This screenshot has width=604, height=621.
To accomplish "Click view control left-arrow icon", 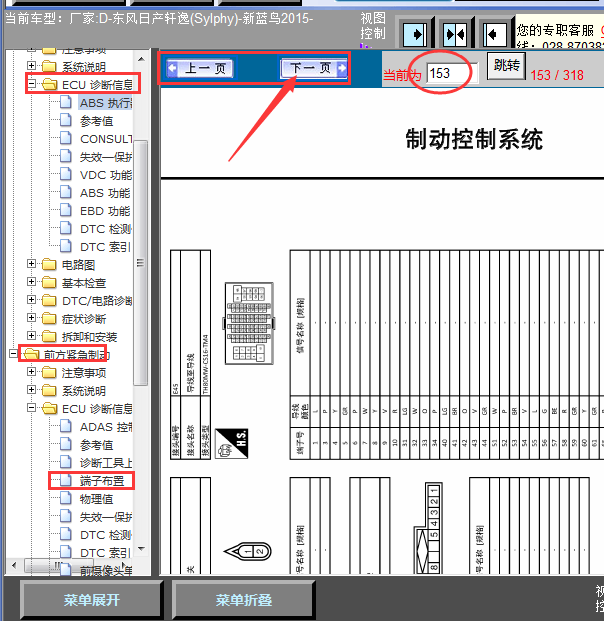I will click(x=495, y=34).
